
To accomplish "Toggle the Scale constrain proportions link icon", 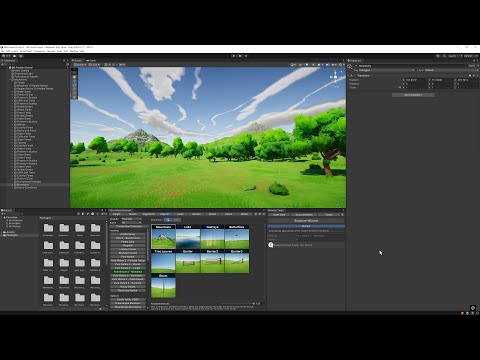I will (400, 87).
